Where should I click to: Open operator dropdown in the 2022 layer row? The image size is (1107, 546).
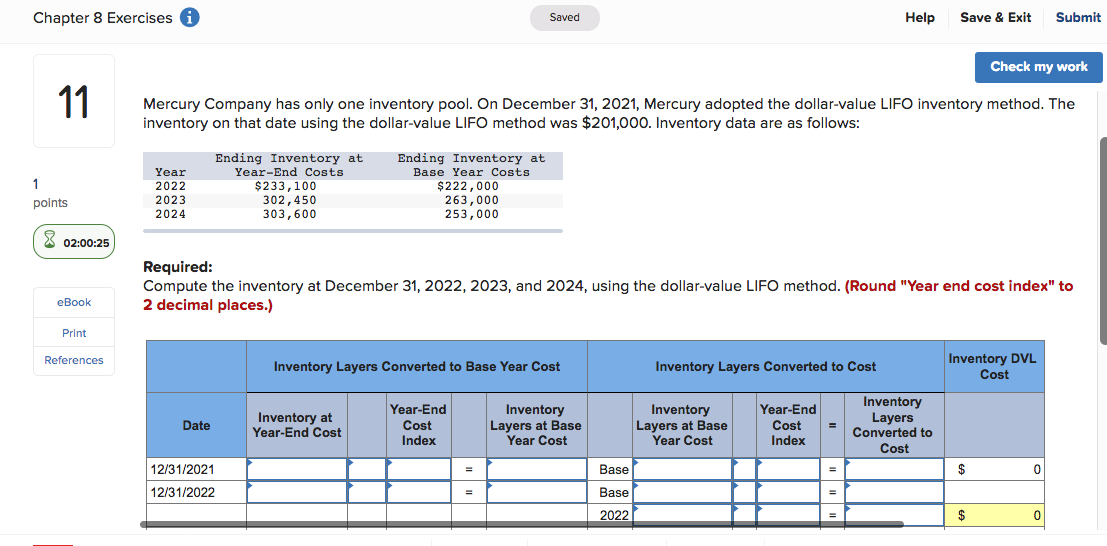(x=744, y=515)
